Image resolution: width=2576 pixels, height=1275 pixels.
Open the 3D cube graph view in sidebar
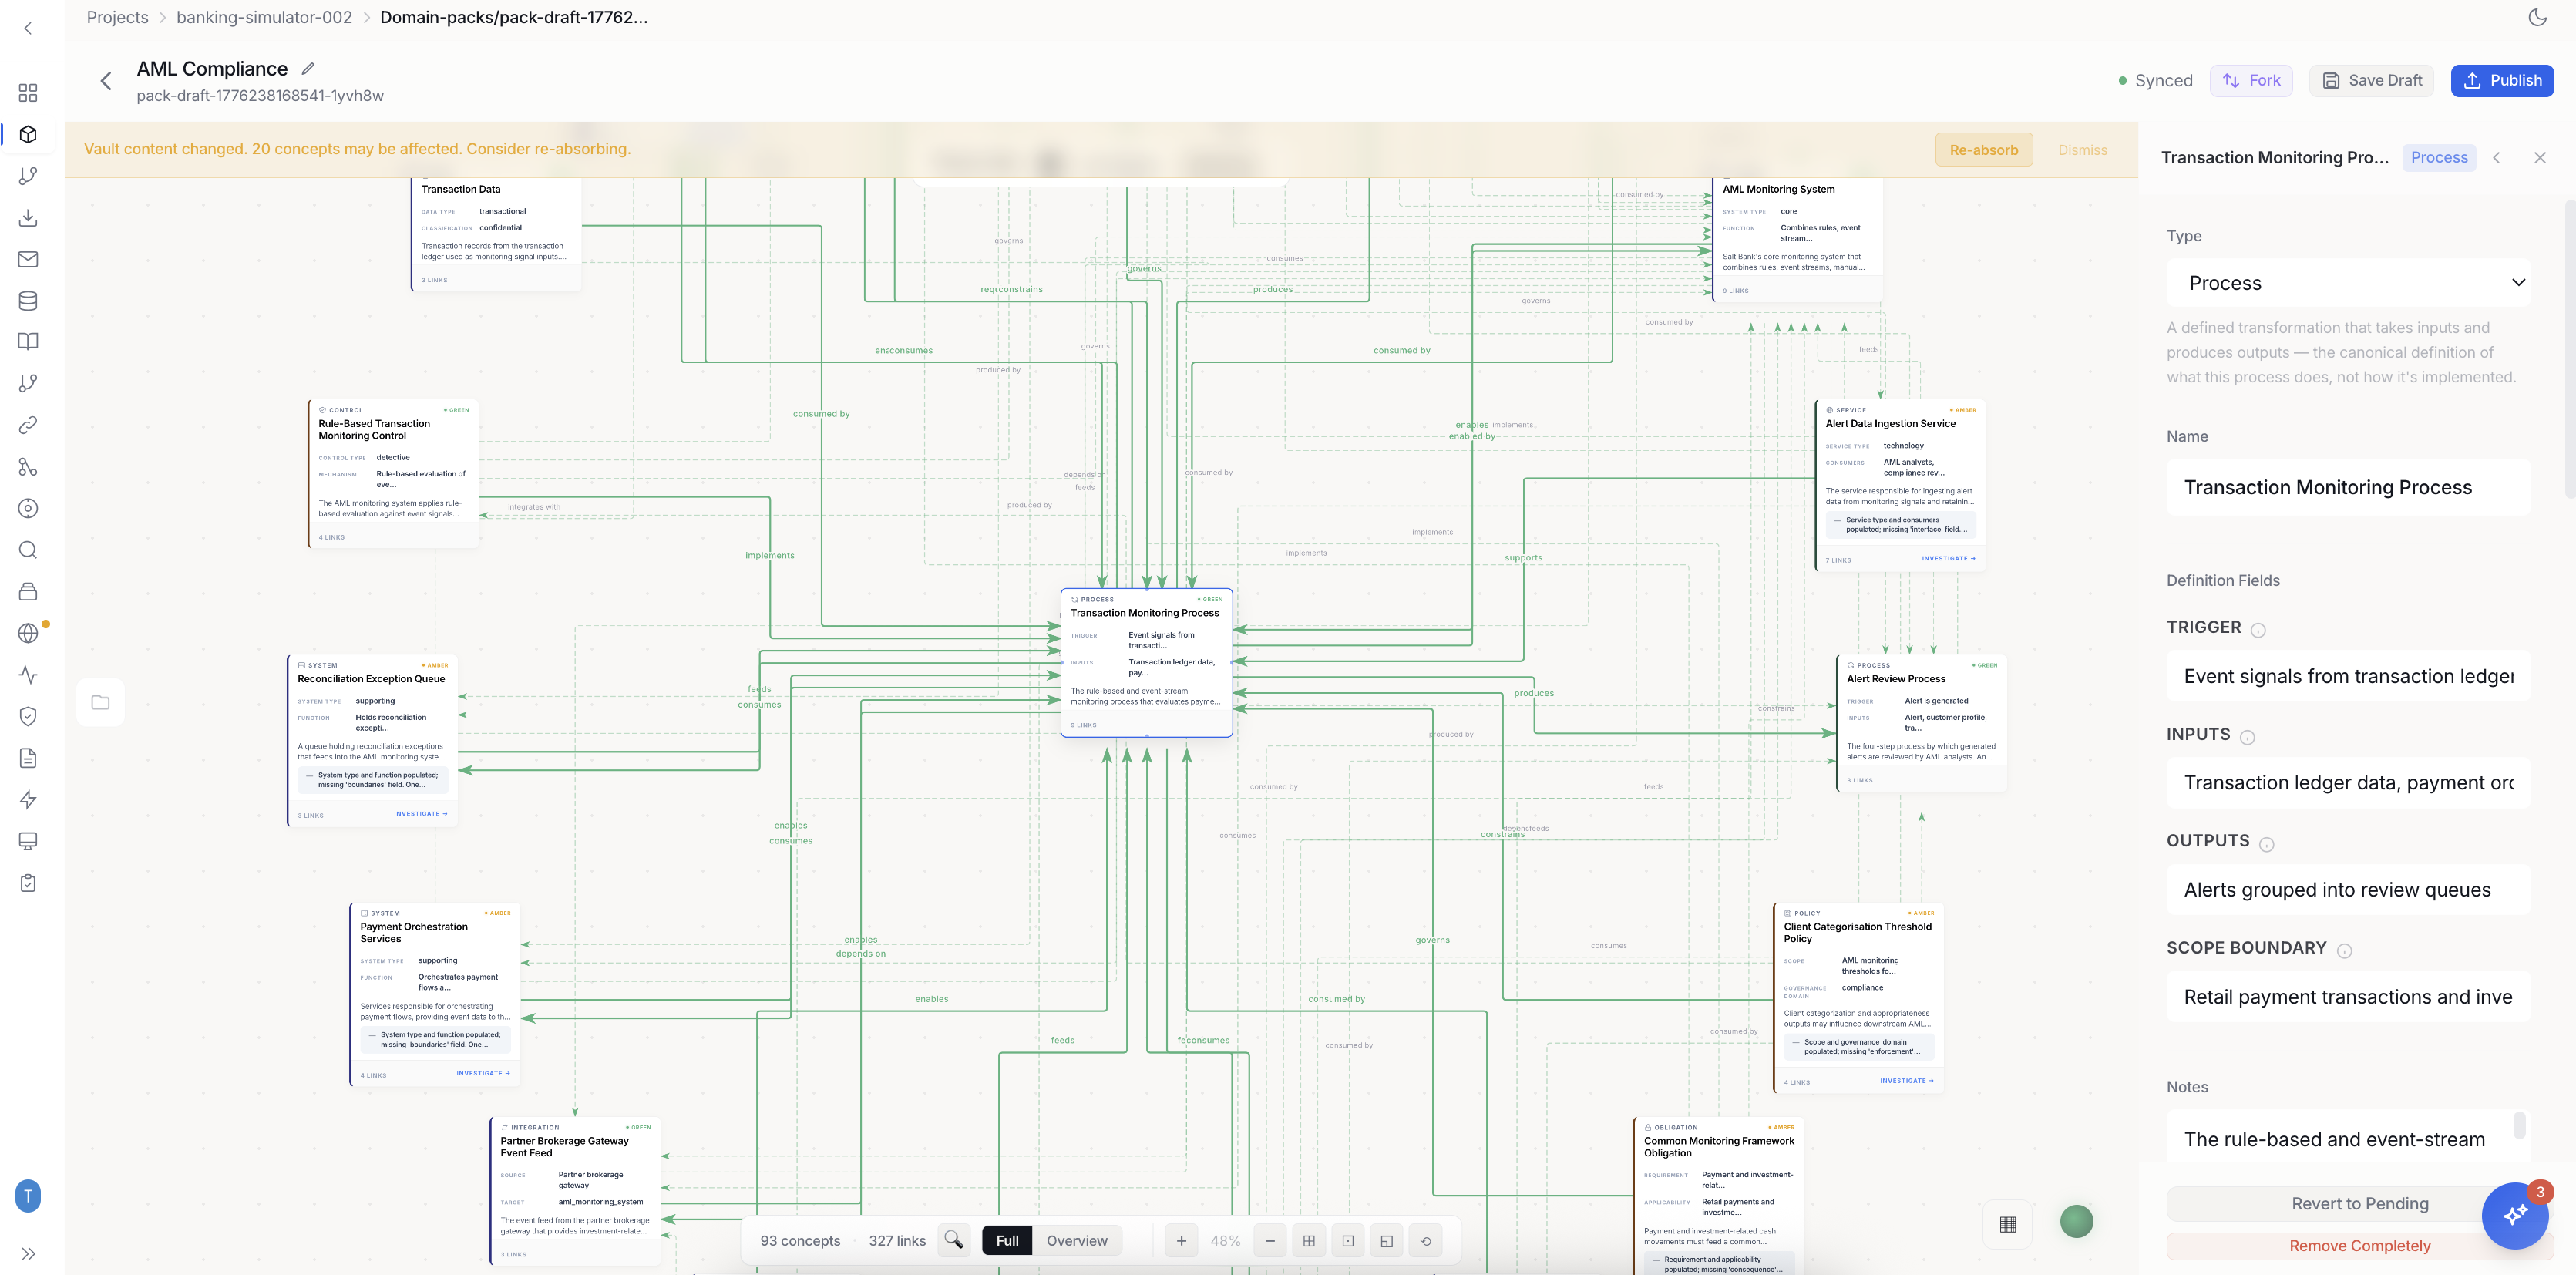pyautogui.click(x=28, y=134)
